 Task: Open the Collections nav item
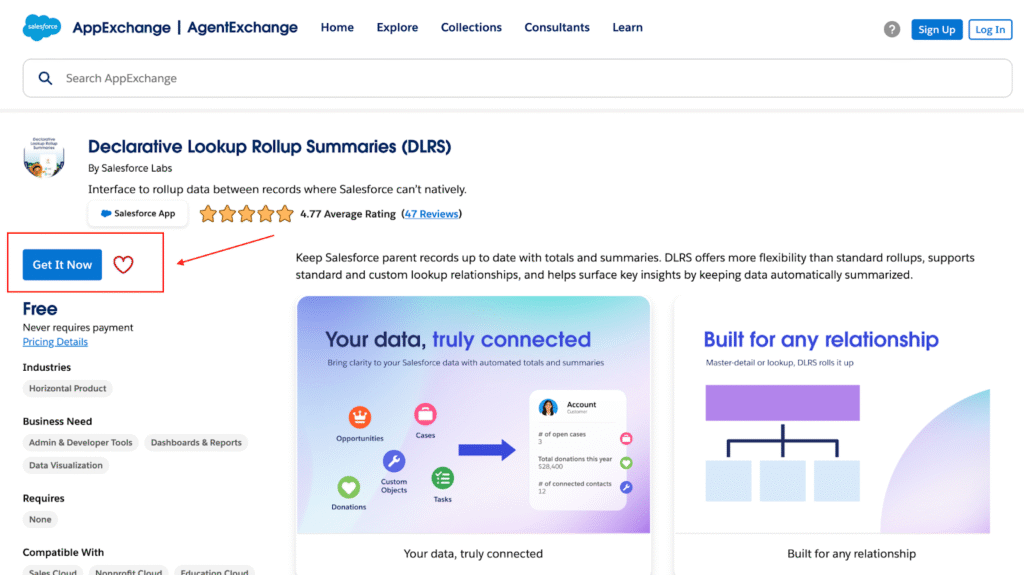(x=471, y=27)
